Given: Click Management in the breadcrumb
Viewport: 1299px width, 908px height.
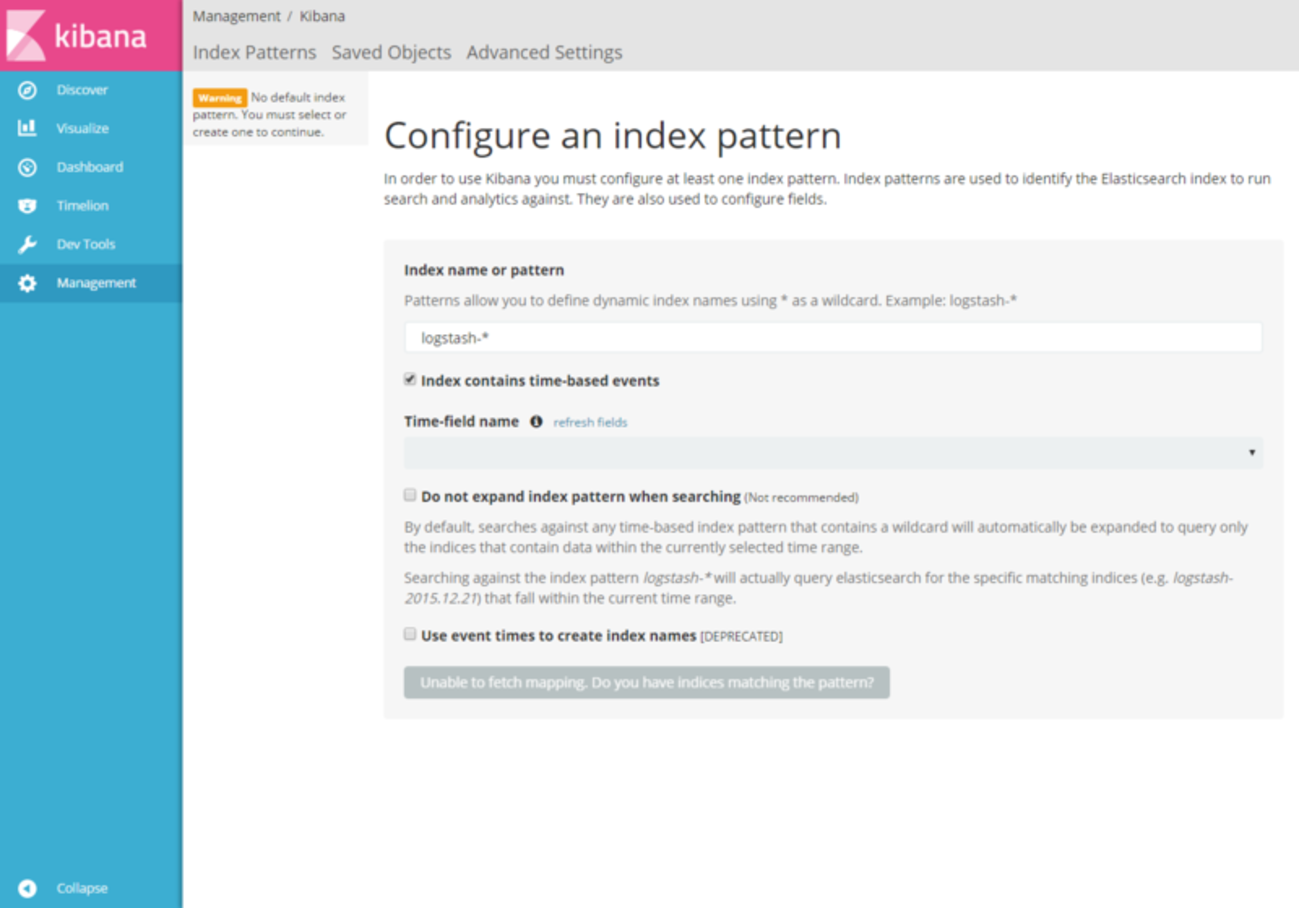Looking at the screenshot, I should 237,16.
